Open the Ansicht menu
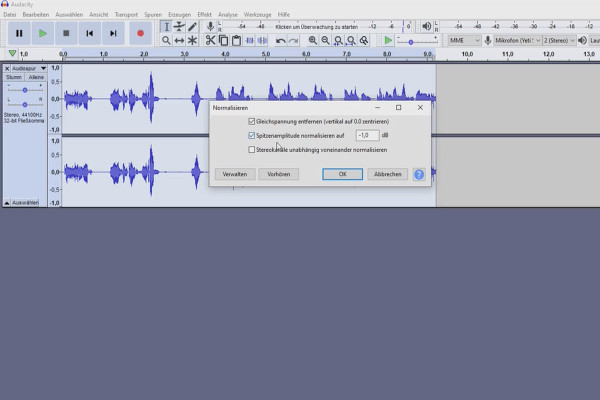Screen dimensions: 600x400 [99, 15]
